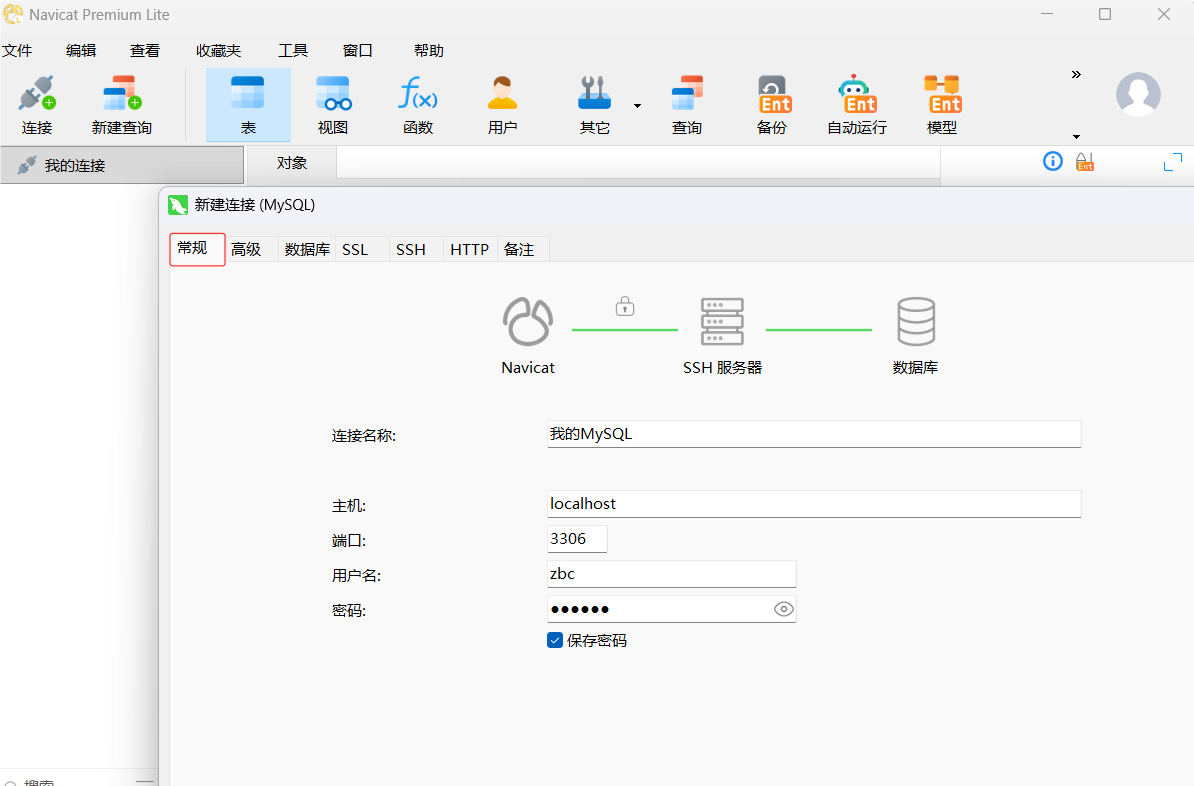1194x786 pixels.
Task: Click the orange Ent icon beside info
Action: pos(1084,161)
